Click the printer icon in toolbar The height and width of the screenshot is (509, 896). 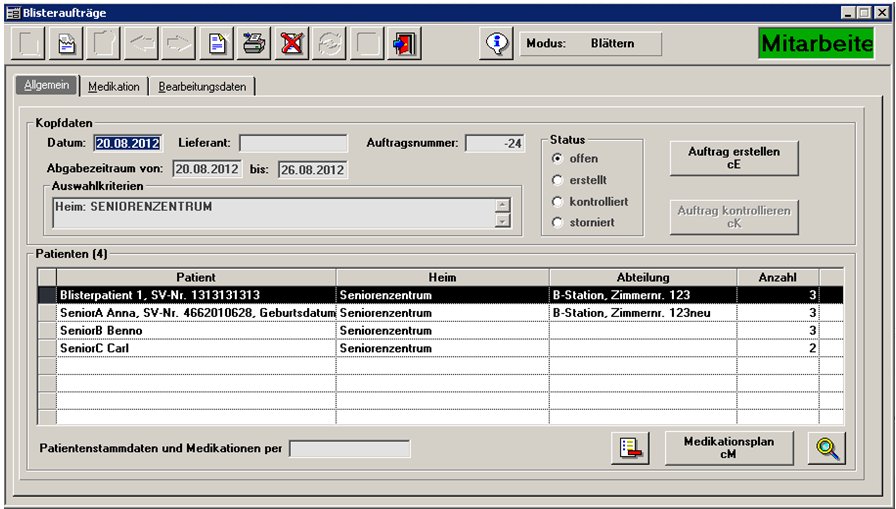point(254,44)
